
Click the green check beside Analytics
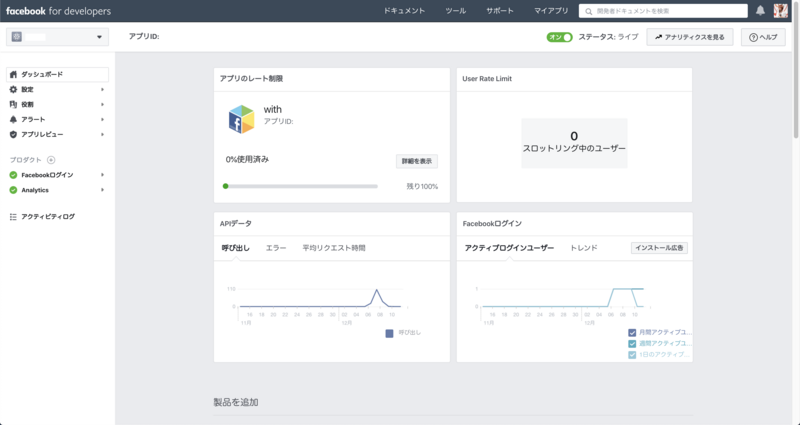point(14,190)
